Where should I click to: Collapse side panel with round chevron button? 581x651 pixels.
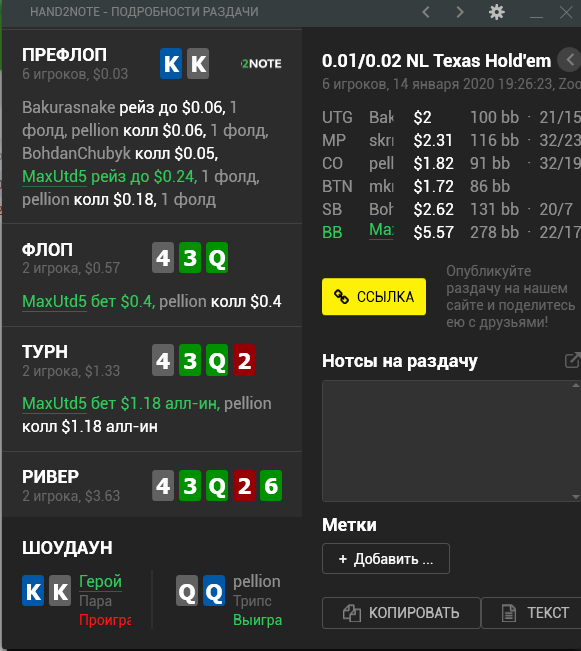(x=570, y=60)
